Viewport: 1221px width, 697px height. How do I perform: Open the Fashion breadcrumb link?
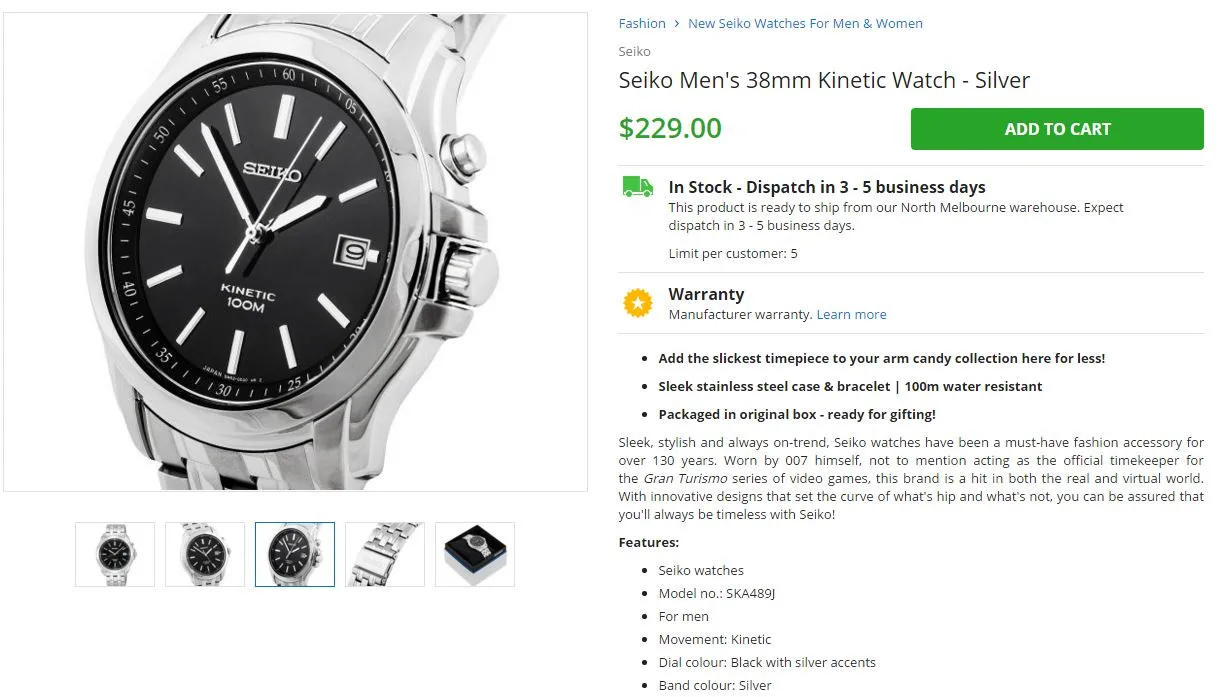[642, 24]
